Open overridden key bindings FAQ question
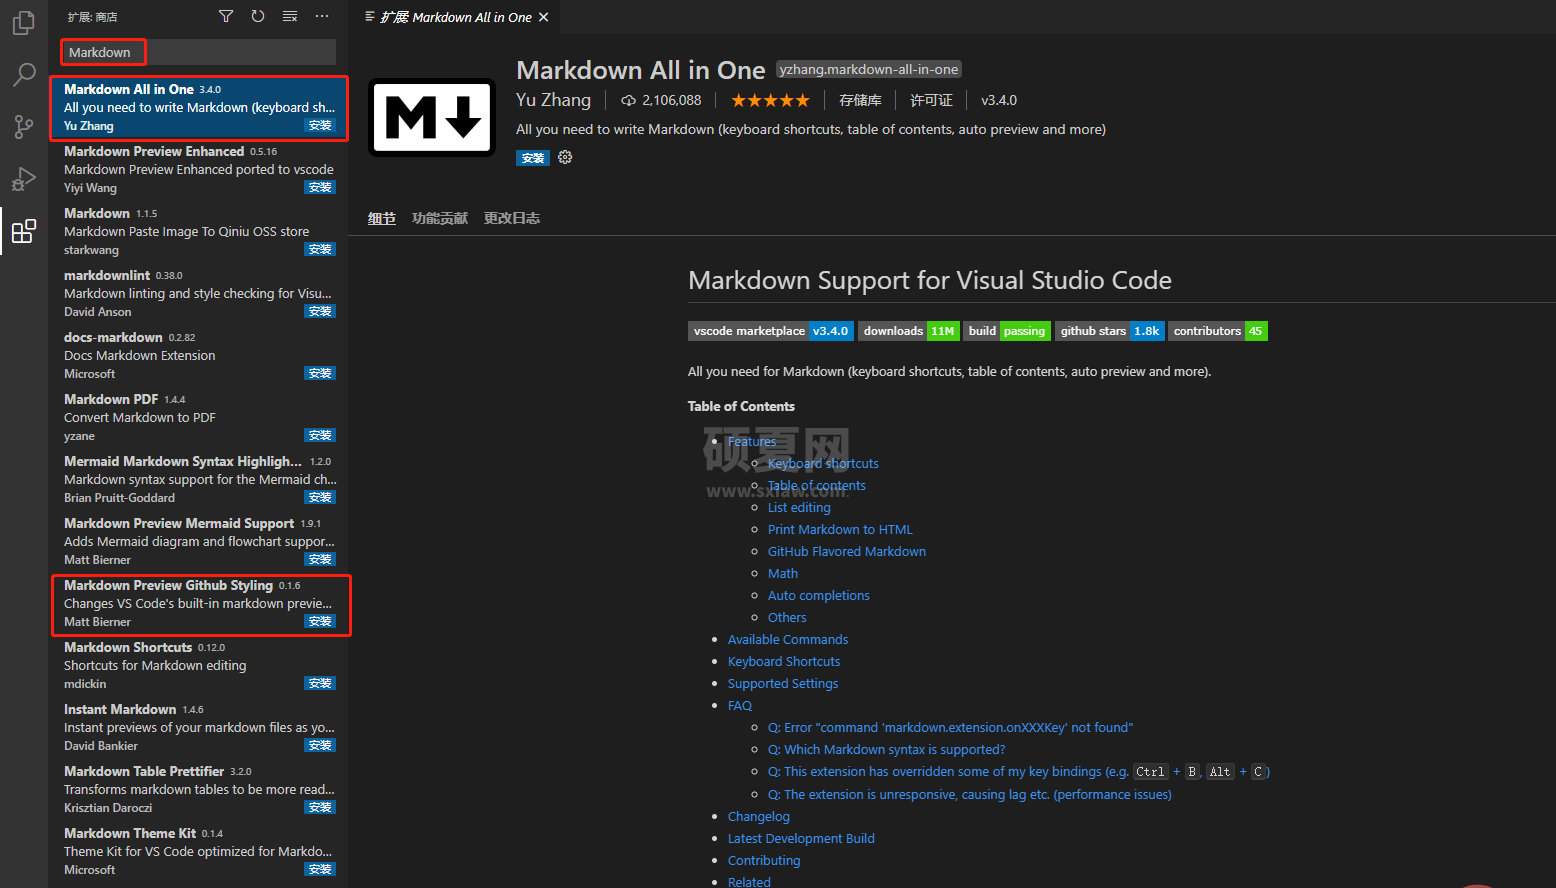 tap(1019, 772)
